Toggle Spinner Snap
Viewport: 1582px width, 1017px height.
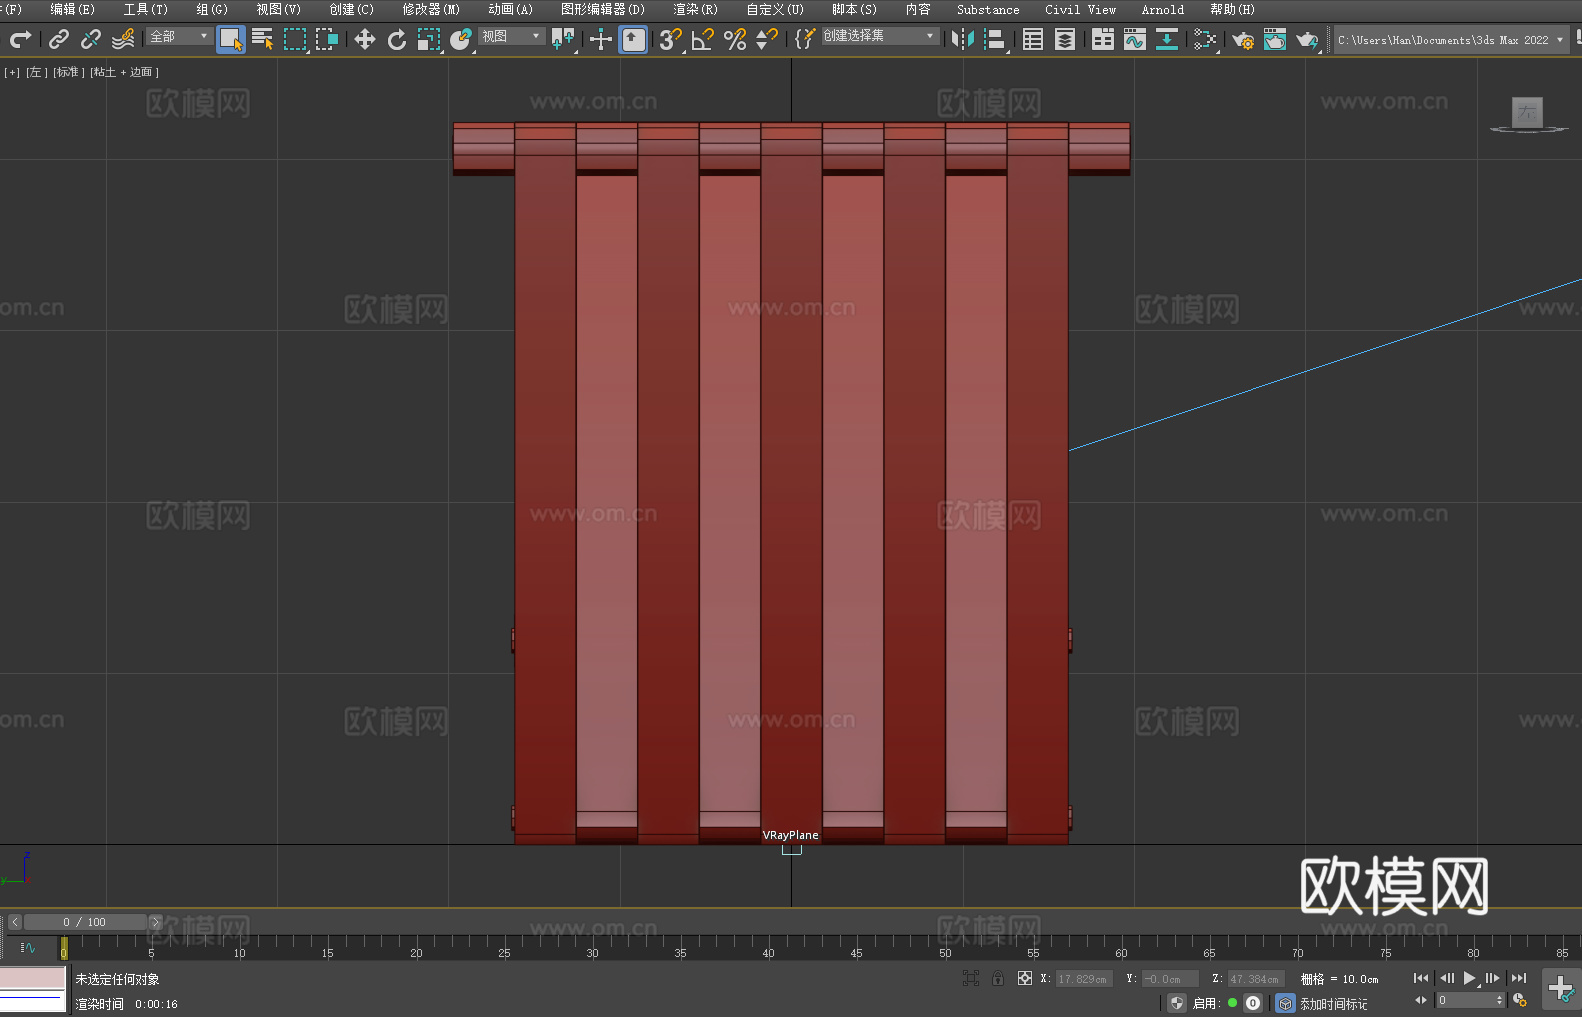tap(767, 39)
